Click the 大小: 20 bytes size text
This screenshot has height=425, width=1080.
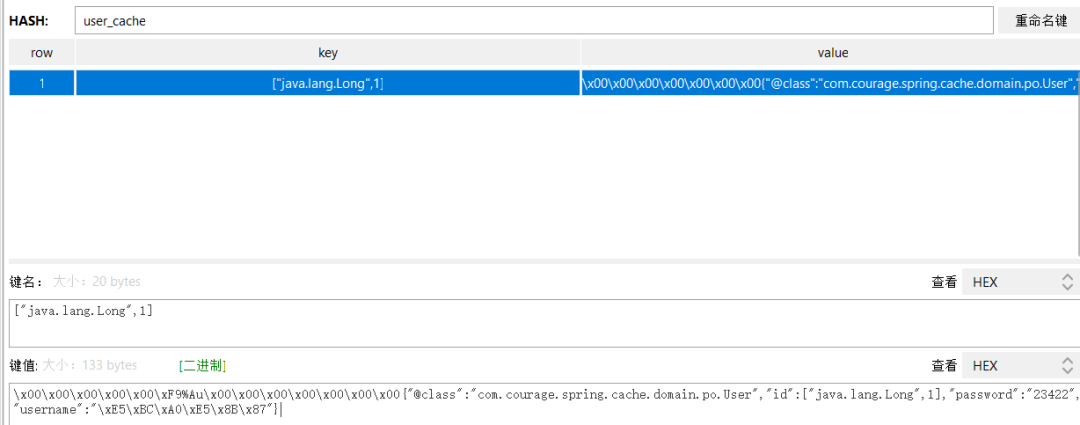(96, 282)
